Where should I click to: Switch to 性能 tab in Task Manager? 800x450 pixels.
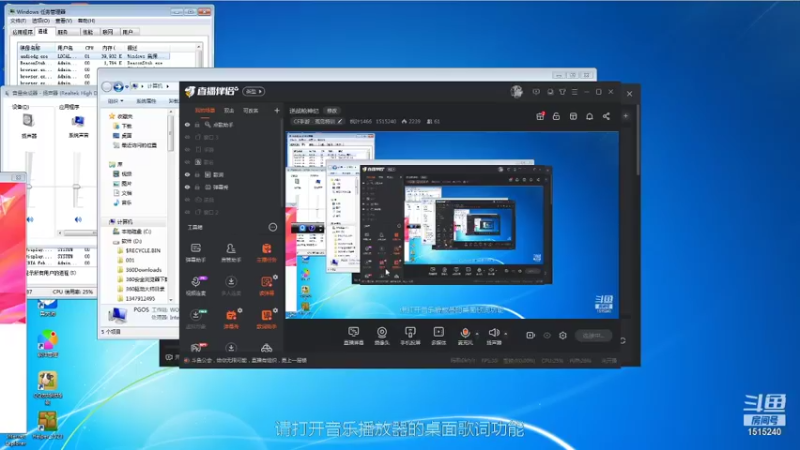coord(88,32)
